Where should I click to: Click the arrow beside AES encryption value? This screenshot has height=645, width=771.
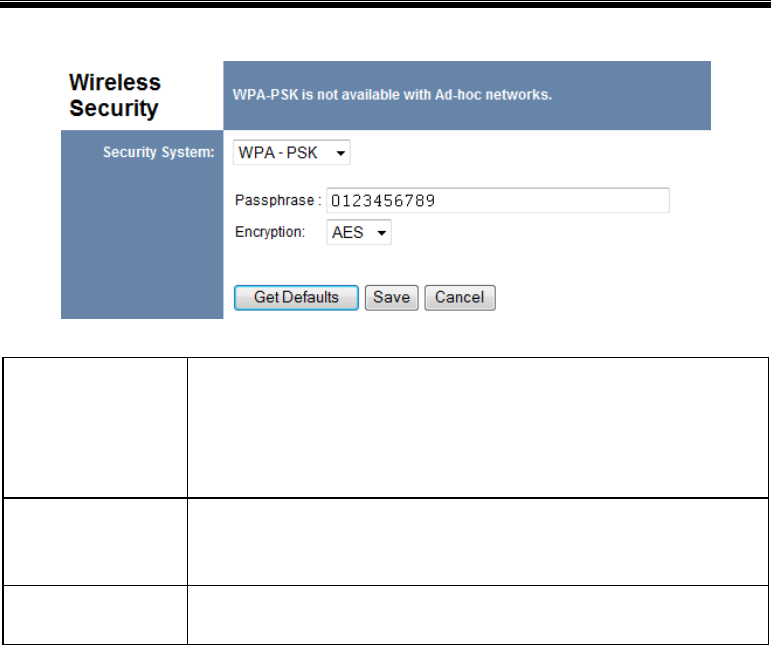[382, 233]
